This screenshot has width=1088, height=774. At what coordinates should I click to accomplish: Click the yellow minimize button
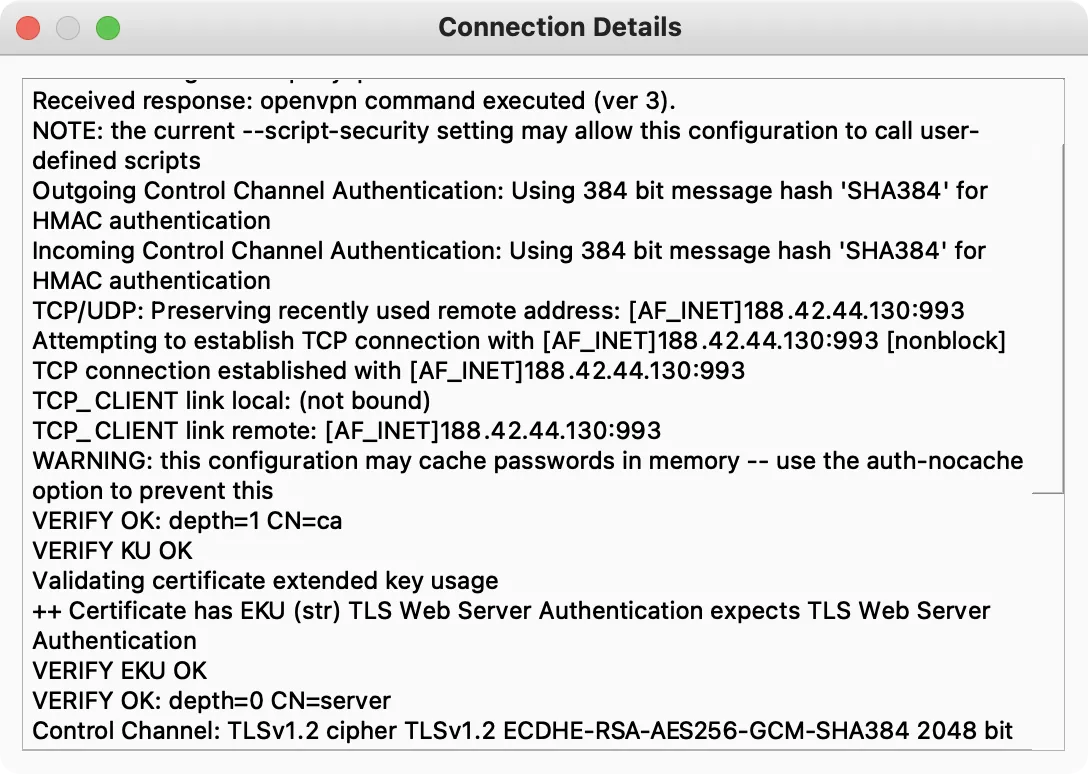pos(66,27)
